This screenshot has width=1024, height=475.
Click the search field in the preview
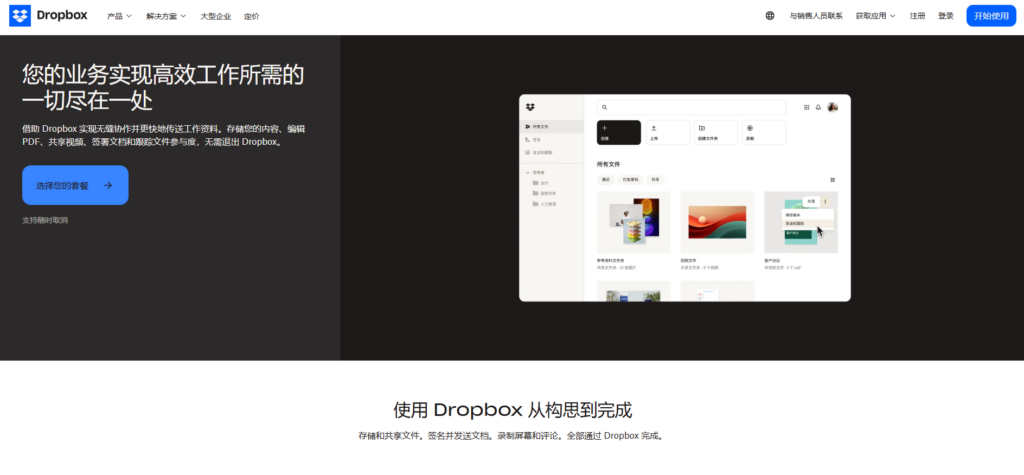pos(691,107)
